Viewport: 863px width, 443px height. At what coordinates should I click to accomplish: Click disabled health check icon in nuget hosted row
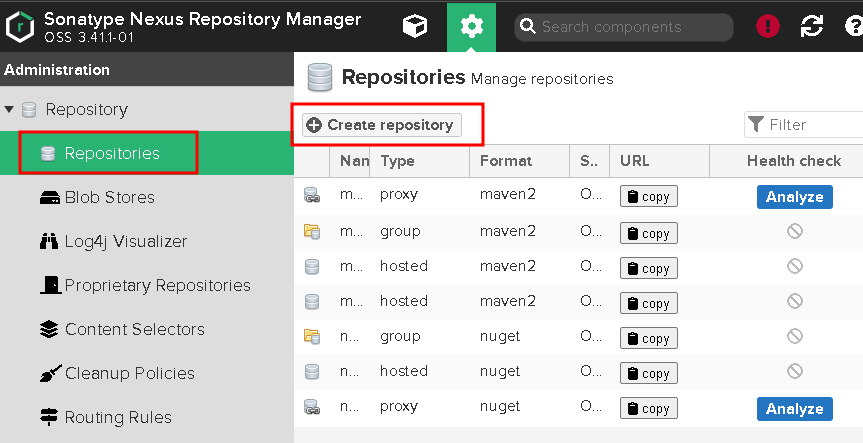(795, 371)
